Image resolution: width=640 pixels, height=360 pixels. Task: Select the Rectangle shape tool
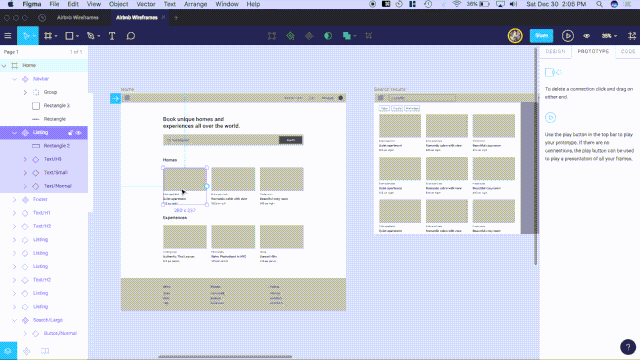coord(69,36)
